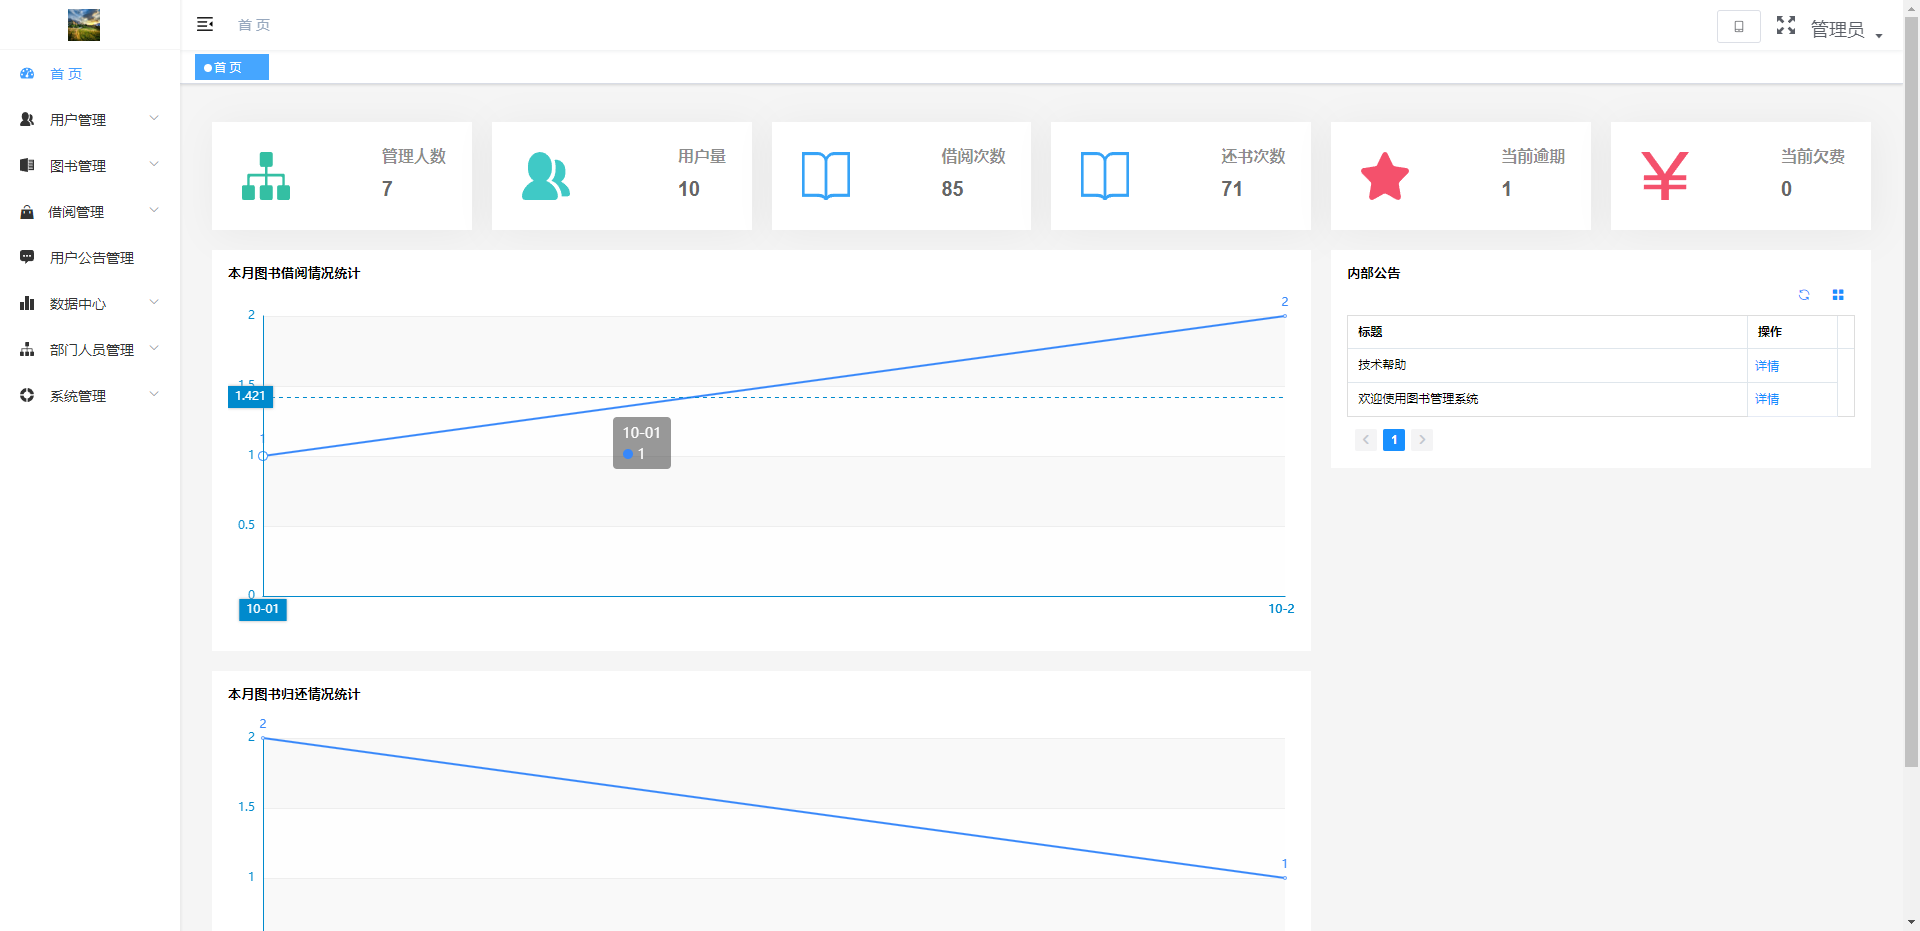Click the 用户量 users icon

546,176
